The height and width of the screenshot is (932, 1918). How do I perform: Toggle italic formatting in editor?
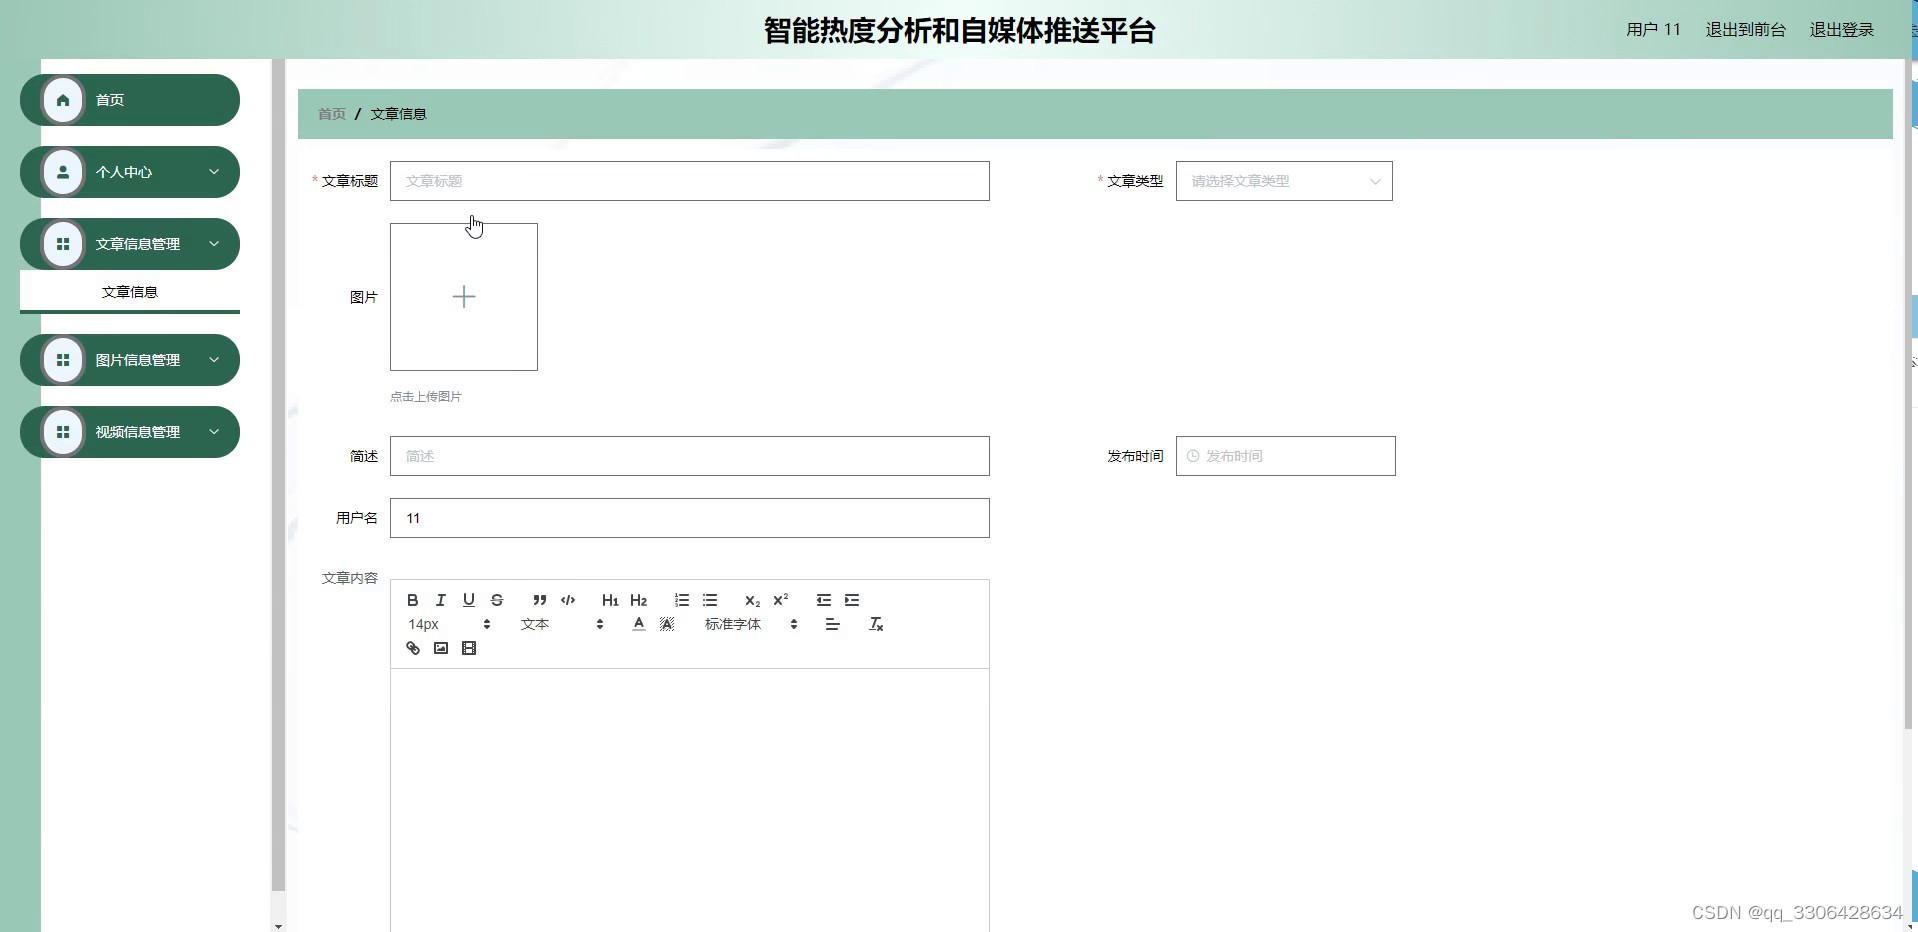pos(440,600)
